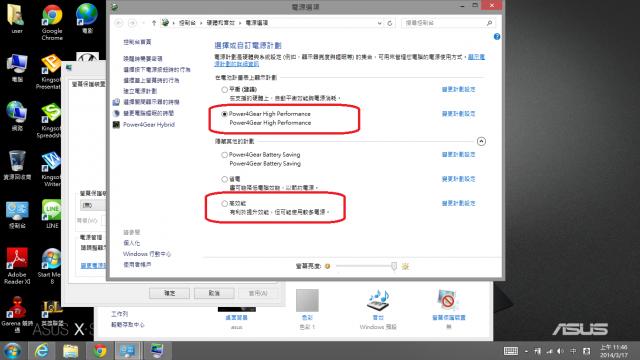Click the network icon in system tray

549,351
